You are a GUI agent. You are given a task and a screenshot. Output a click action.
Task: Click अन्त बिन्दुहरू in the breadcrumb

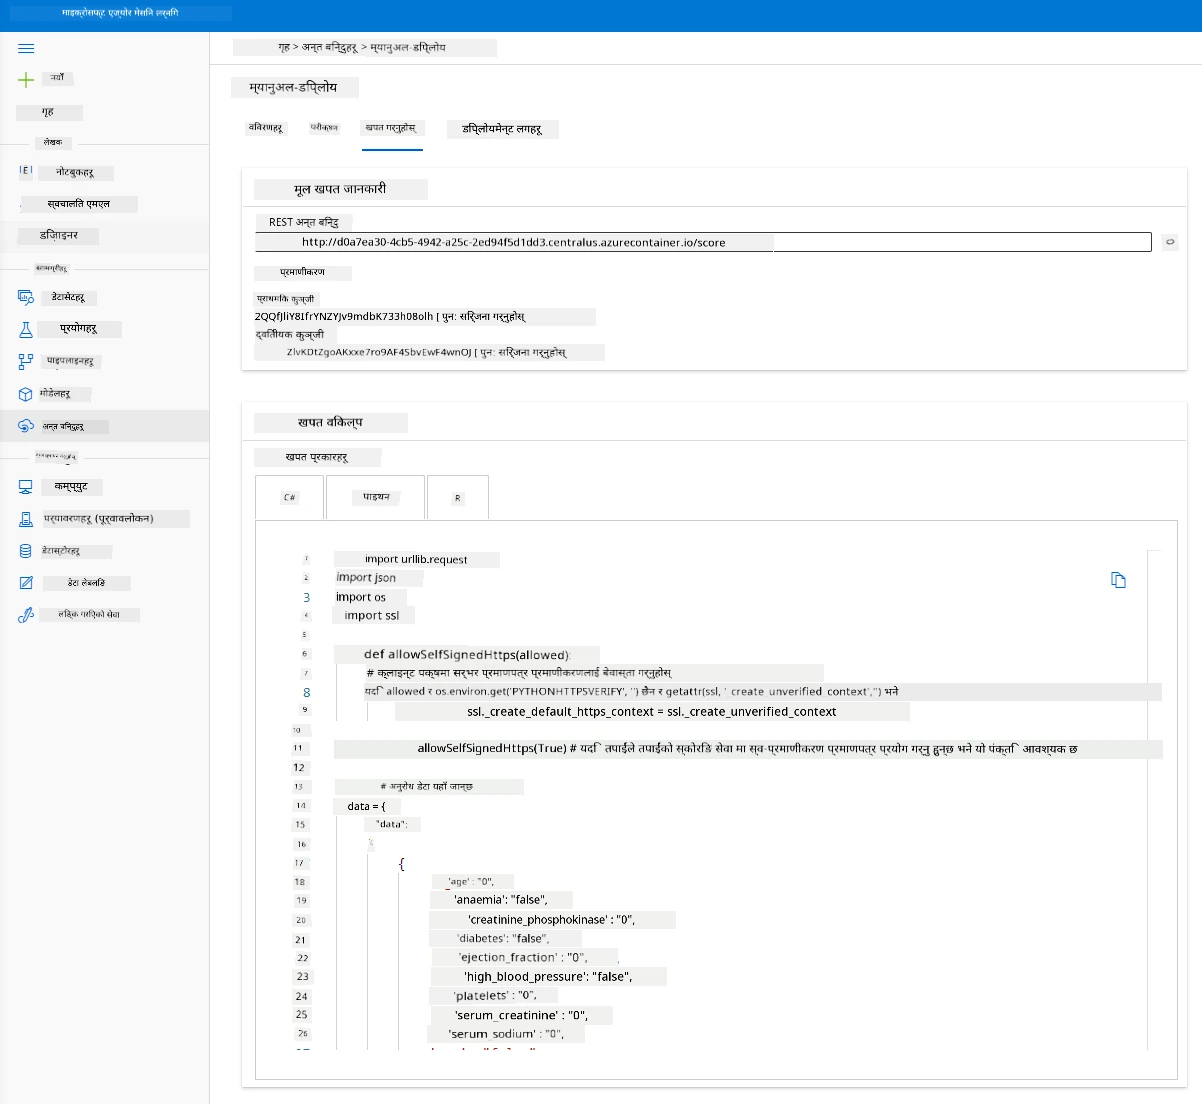pyautogui.click(x=330, y=47)
